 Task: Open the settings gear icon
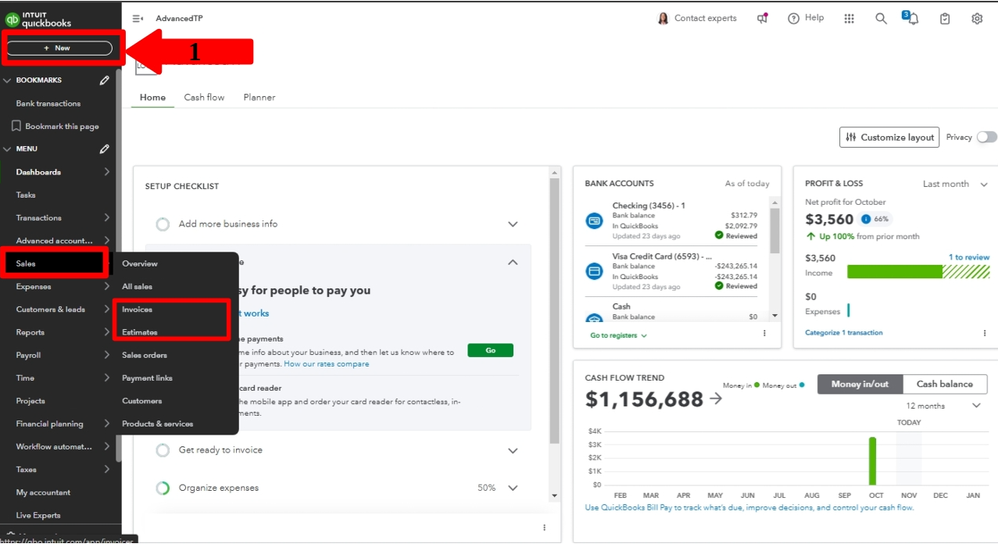click(977, 18)
